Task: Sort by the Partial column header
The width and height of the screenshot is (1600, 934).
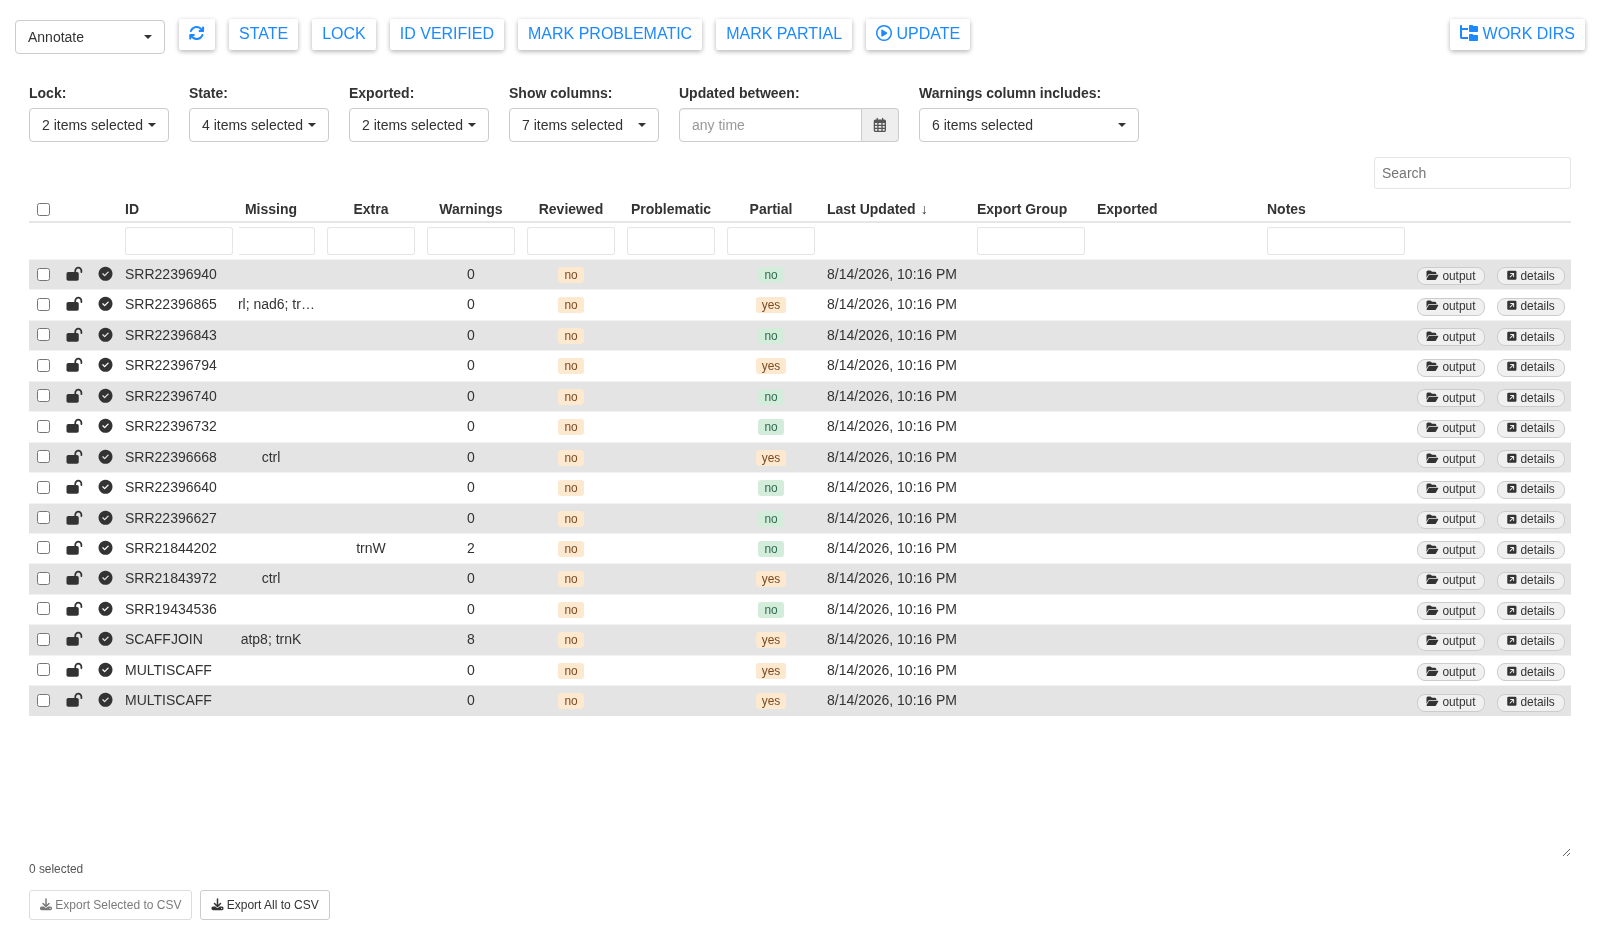Action: click(771, 209)
